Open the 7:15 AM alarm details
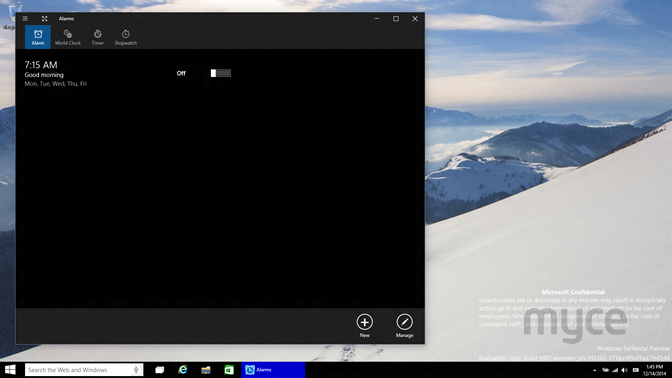 pyautogui.click(x=41, y=65)
